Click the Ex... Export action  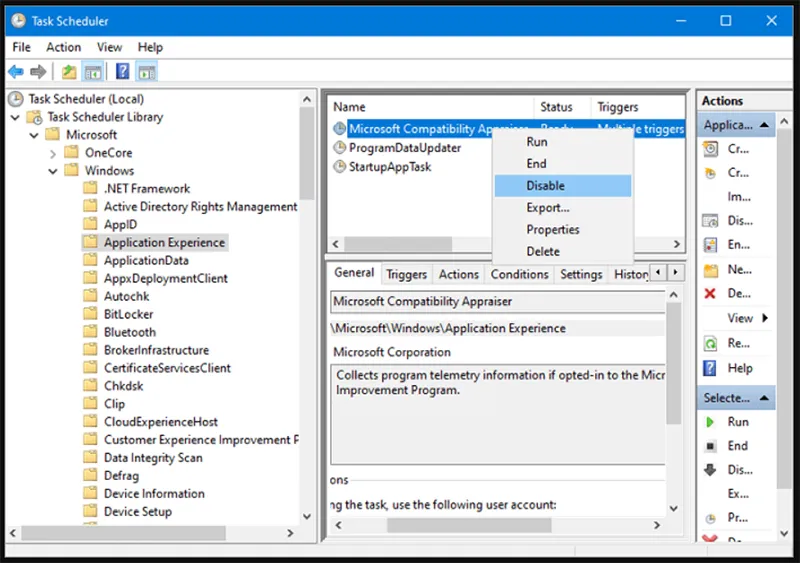738,494
